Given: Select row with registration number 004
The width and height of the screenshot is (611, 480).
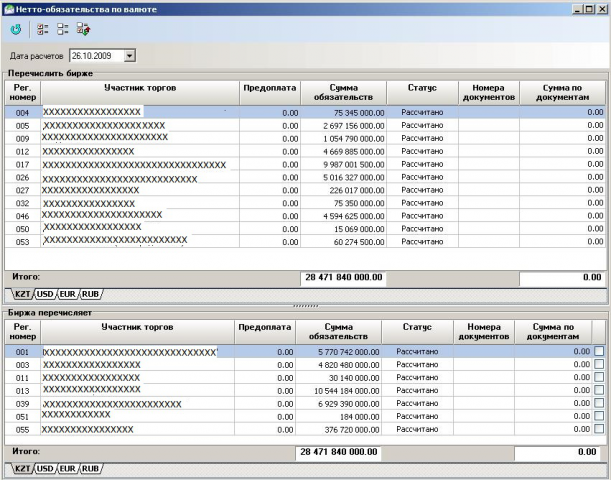Looking at the screenshot, I should [x=306, y=113].
